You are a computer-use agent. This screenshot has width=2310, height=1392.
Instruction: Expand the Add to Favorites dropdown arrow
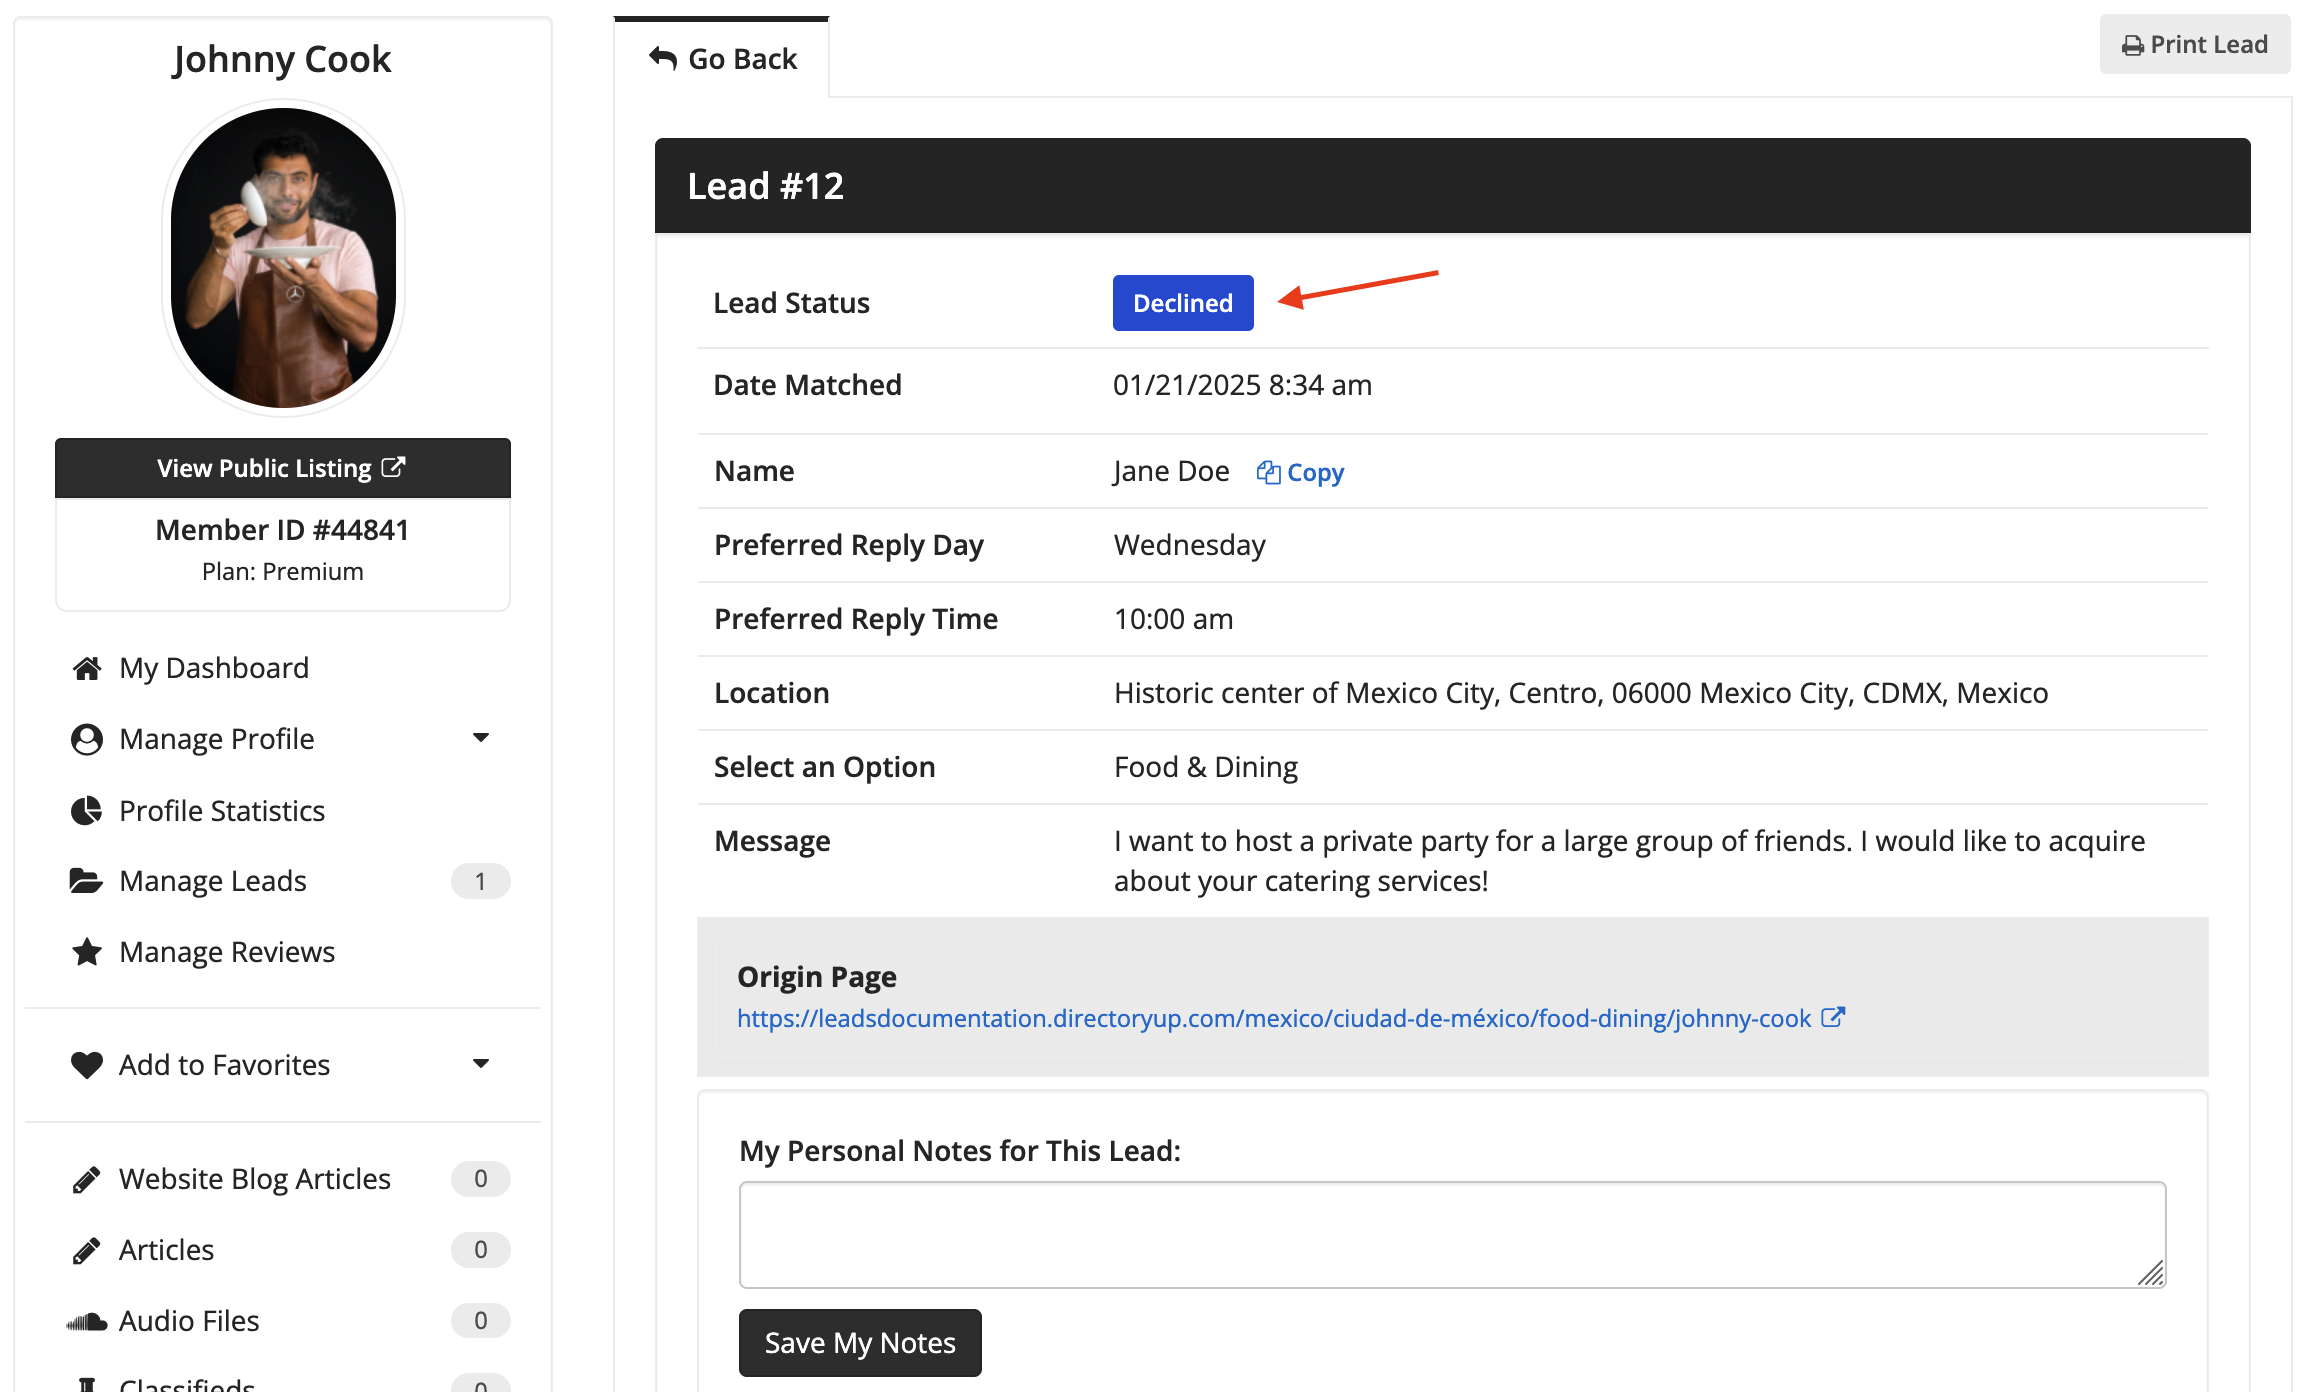(481, 1064)
